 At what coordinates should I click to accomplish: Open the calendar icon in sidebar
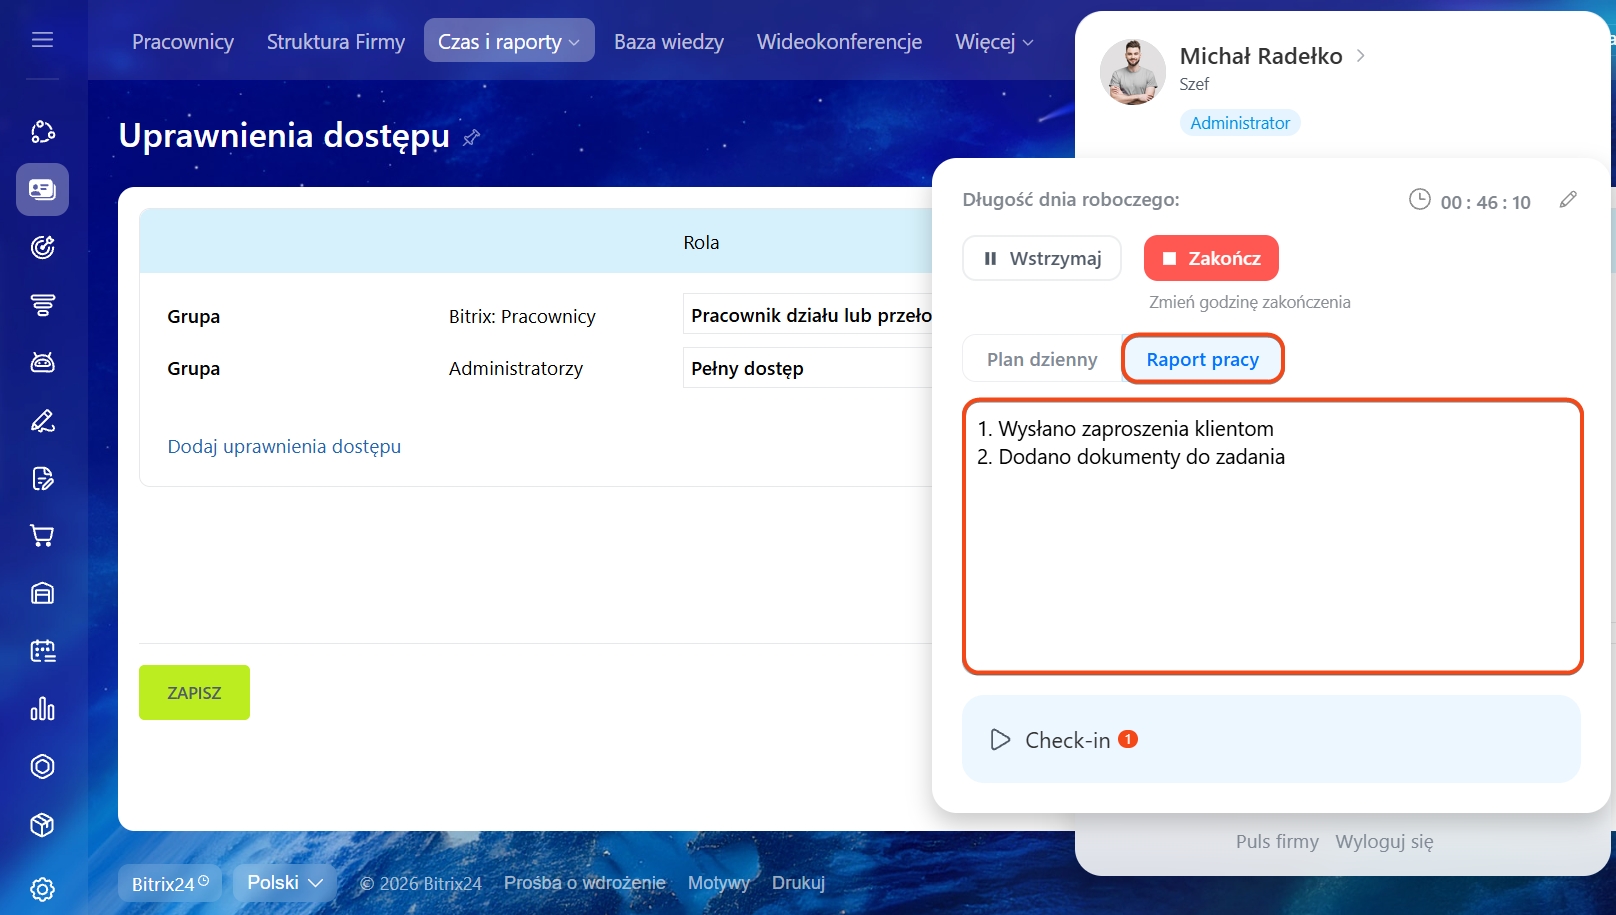click(x=42, y=651)
